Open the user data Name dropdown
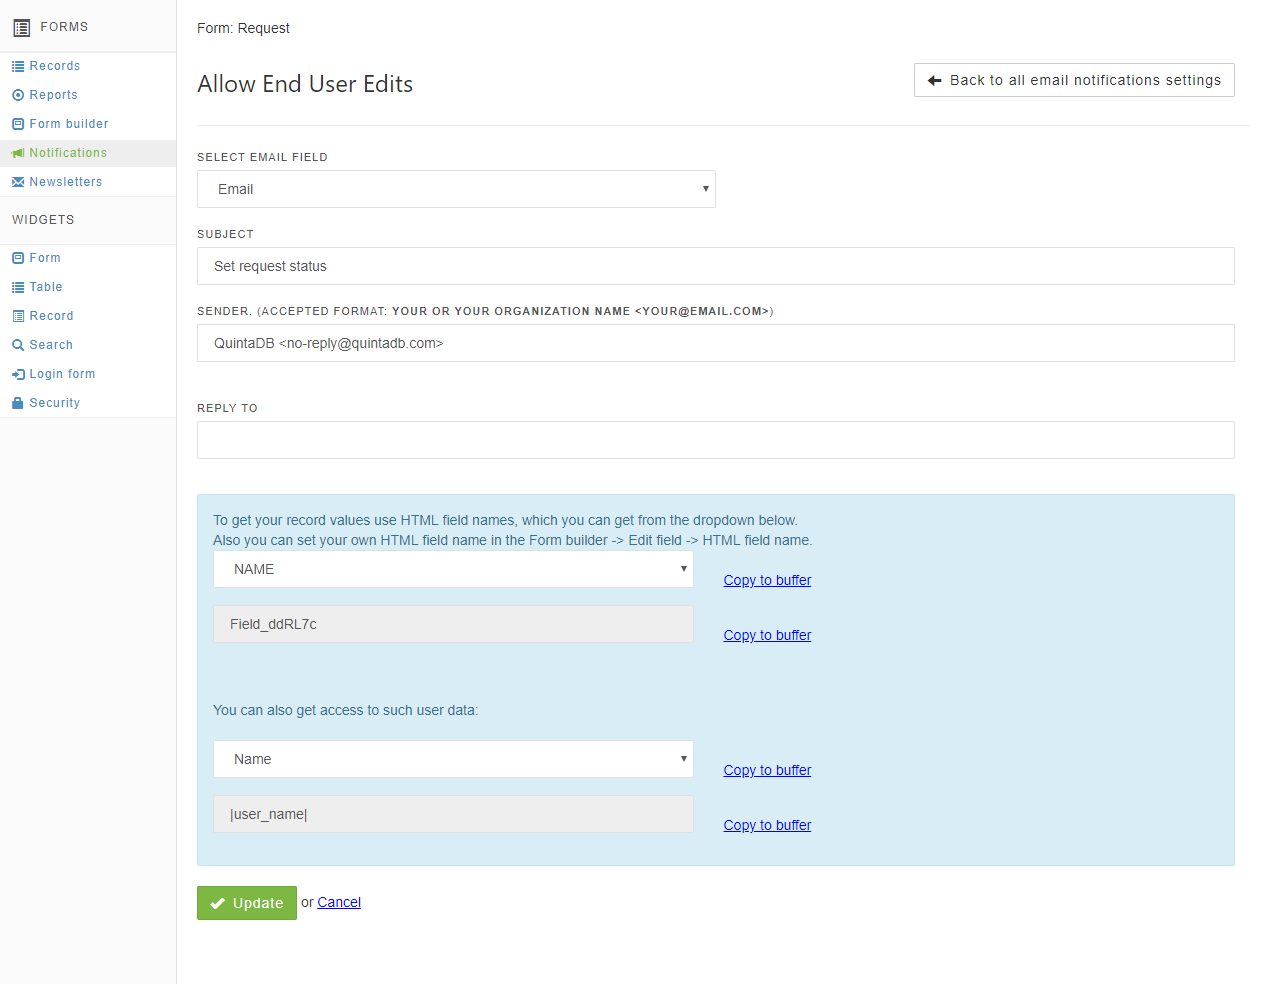Viewport: 1268px width, 984px height. [x=453, y=759]
